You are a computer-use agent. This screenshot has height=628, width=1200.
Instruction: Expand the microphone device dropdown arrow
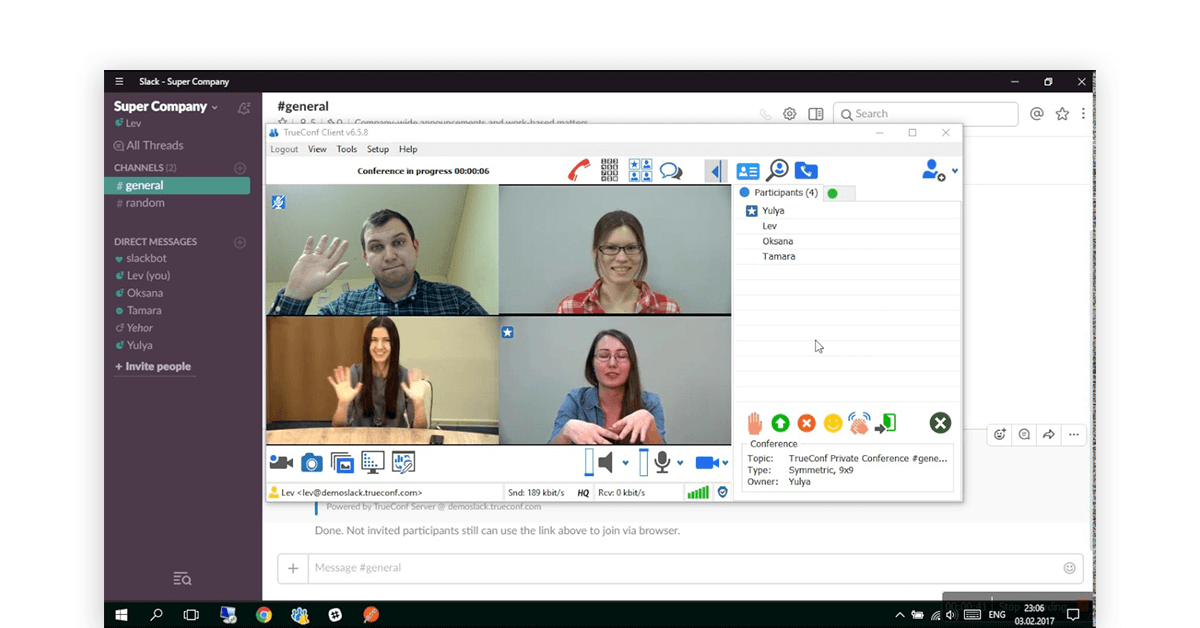point(680,463)
